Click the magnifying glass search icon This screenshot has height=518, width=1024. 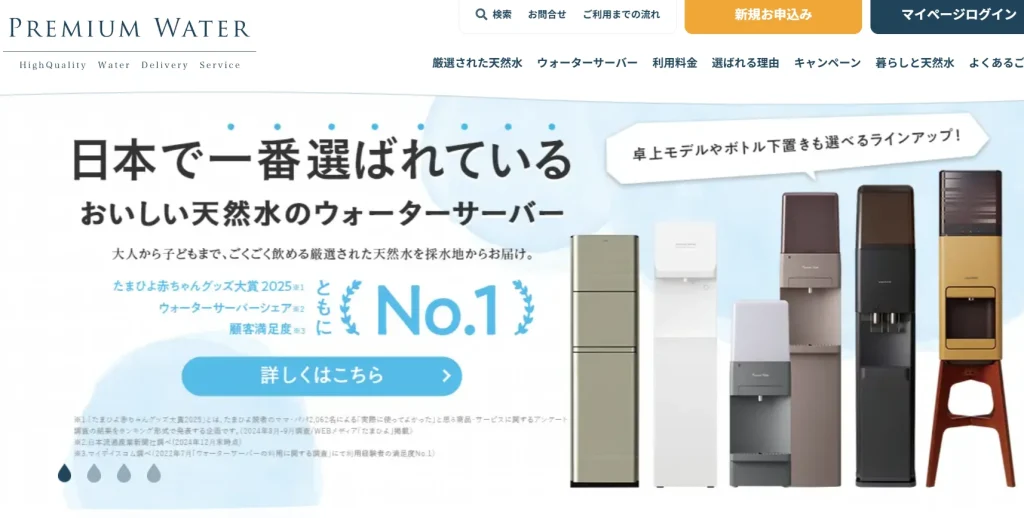click(481, 14)
